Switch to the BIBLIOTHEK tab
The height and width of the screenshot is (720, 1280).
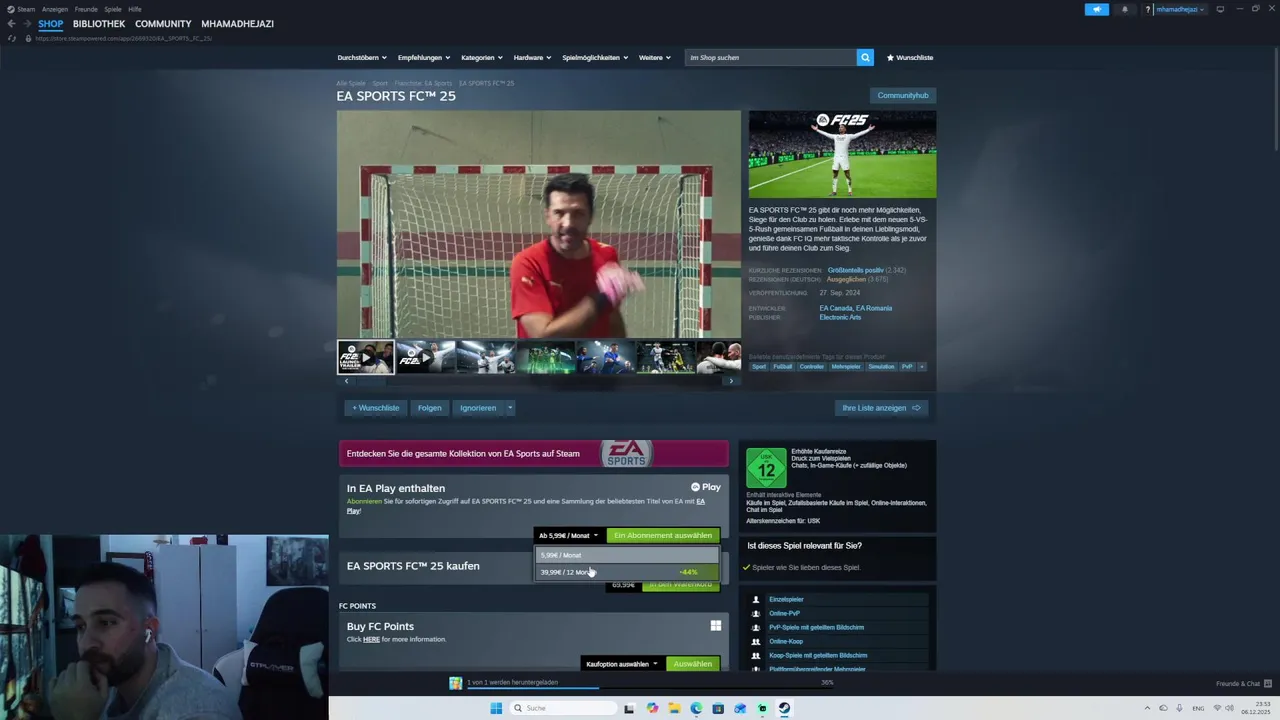point(99,24)
